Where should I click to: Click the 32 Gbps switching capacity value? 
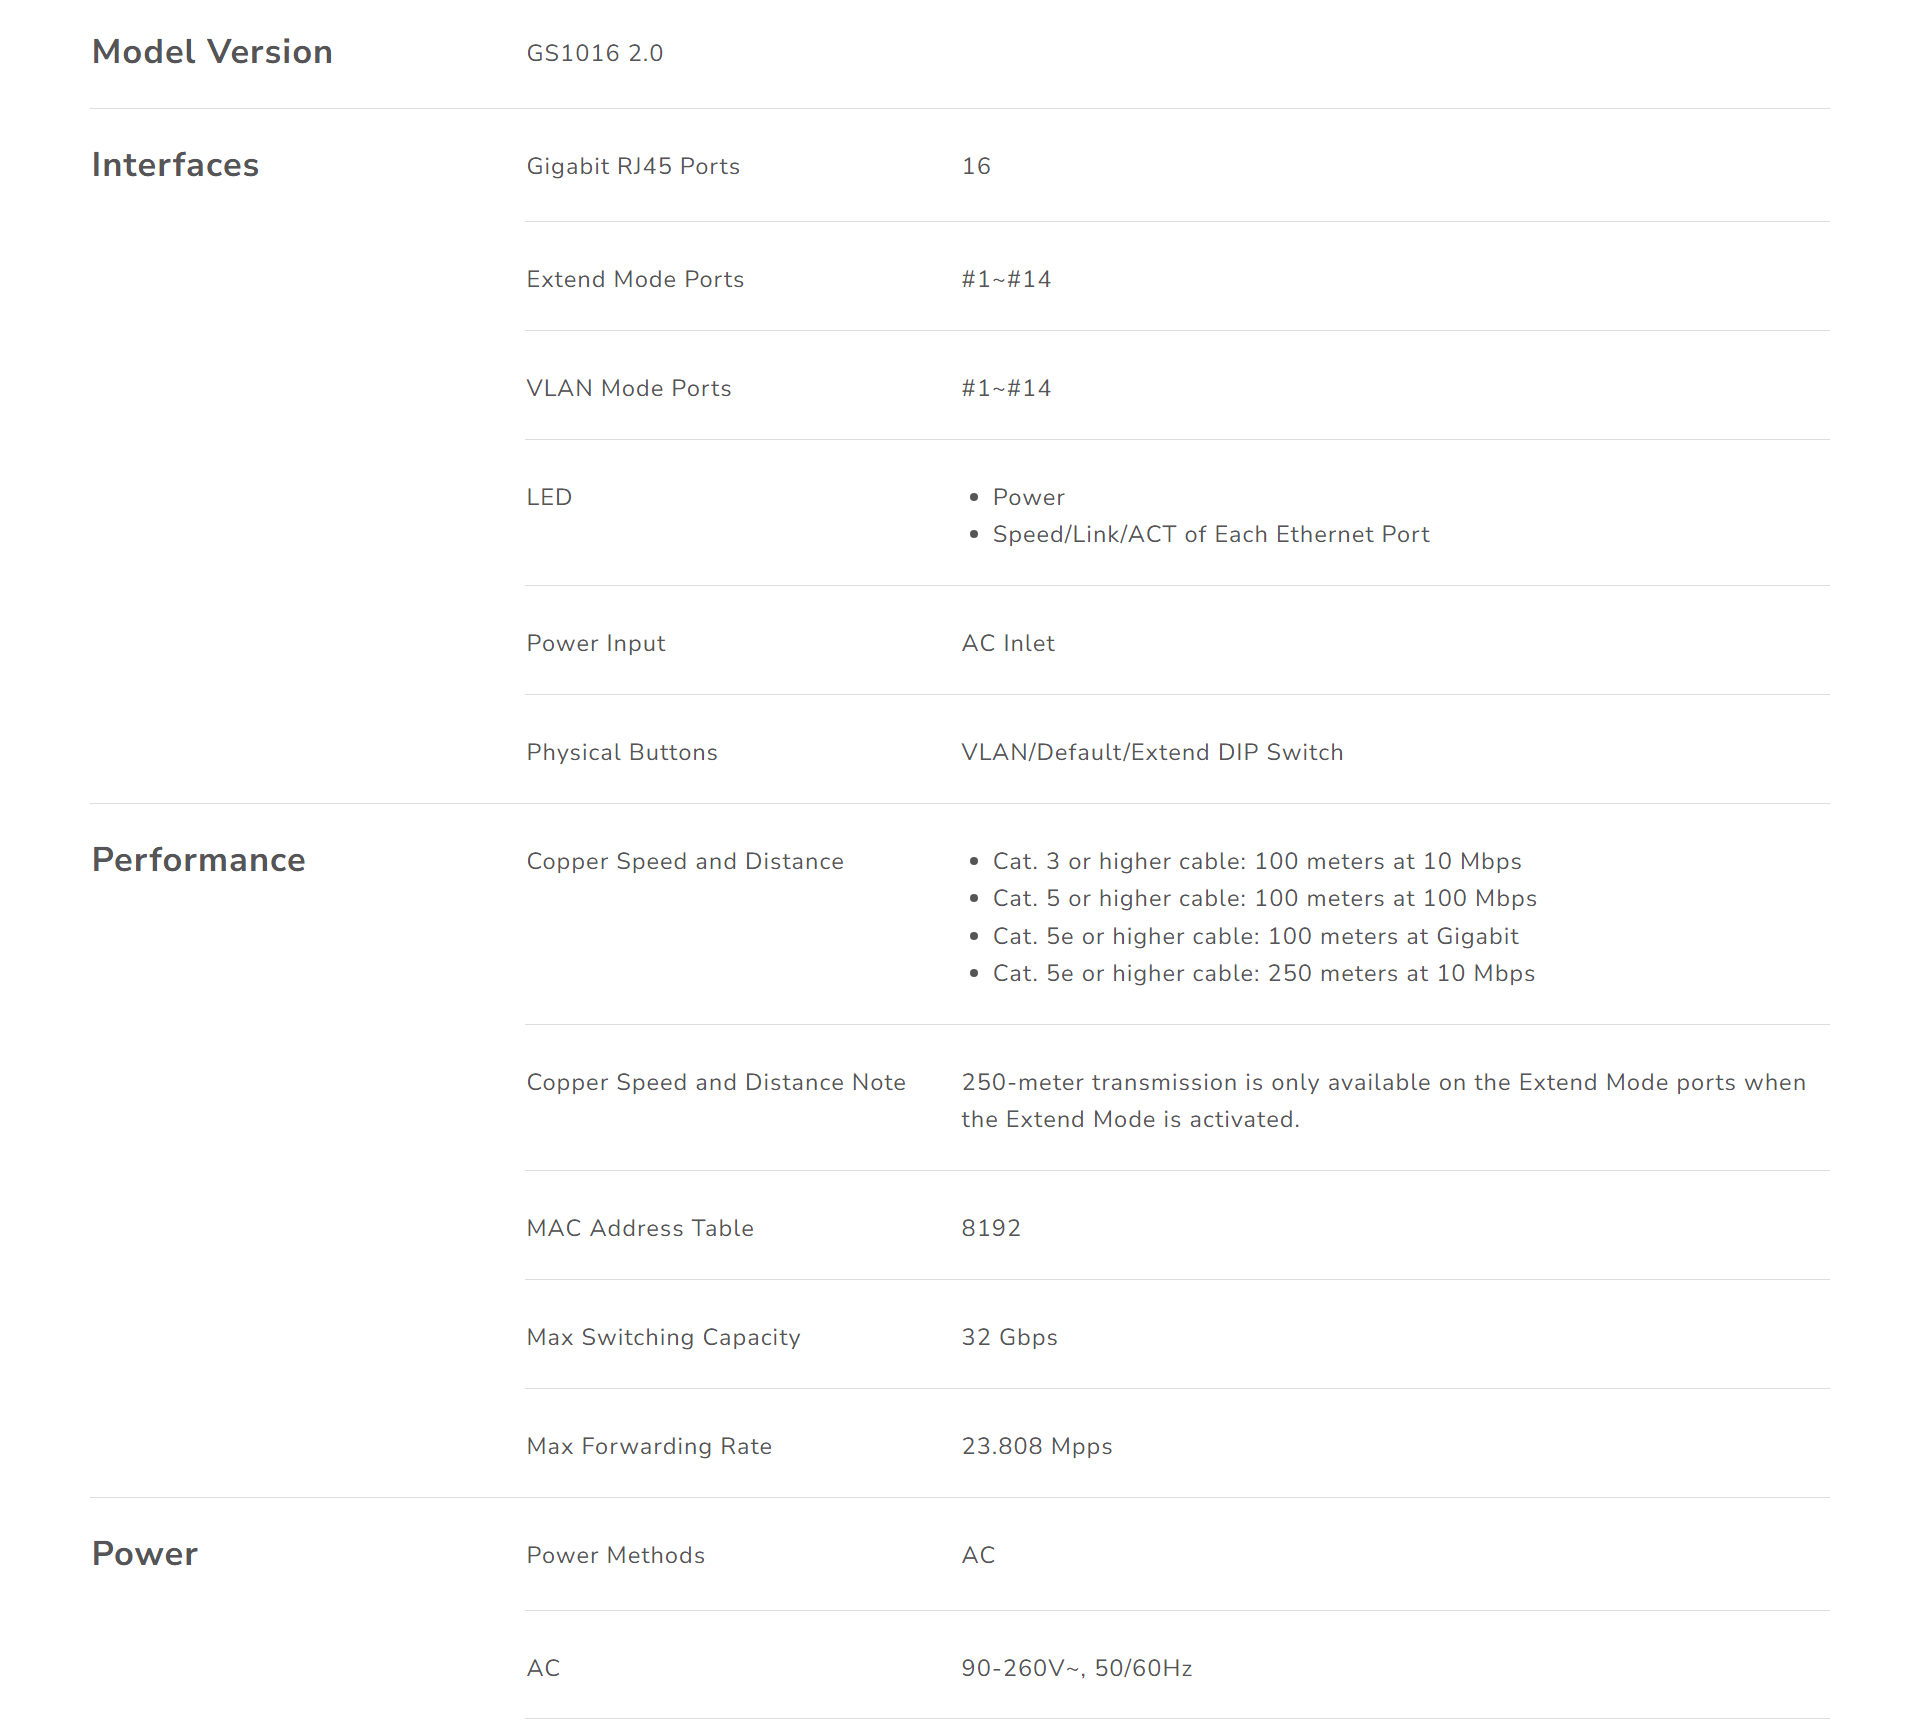[x=1009, y=1337]
